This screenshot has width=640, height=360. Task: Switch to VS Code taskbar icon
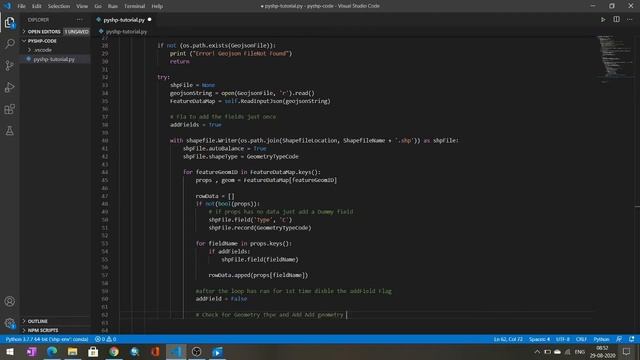click(176, 352)
